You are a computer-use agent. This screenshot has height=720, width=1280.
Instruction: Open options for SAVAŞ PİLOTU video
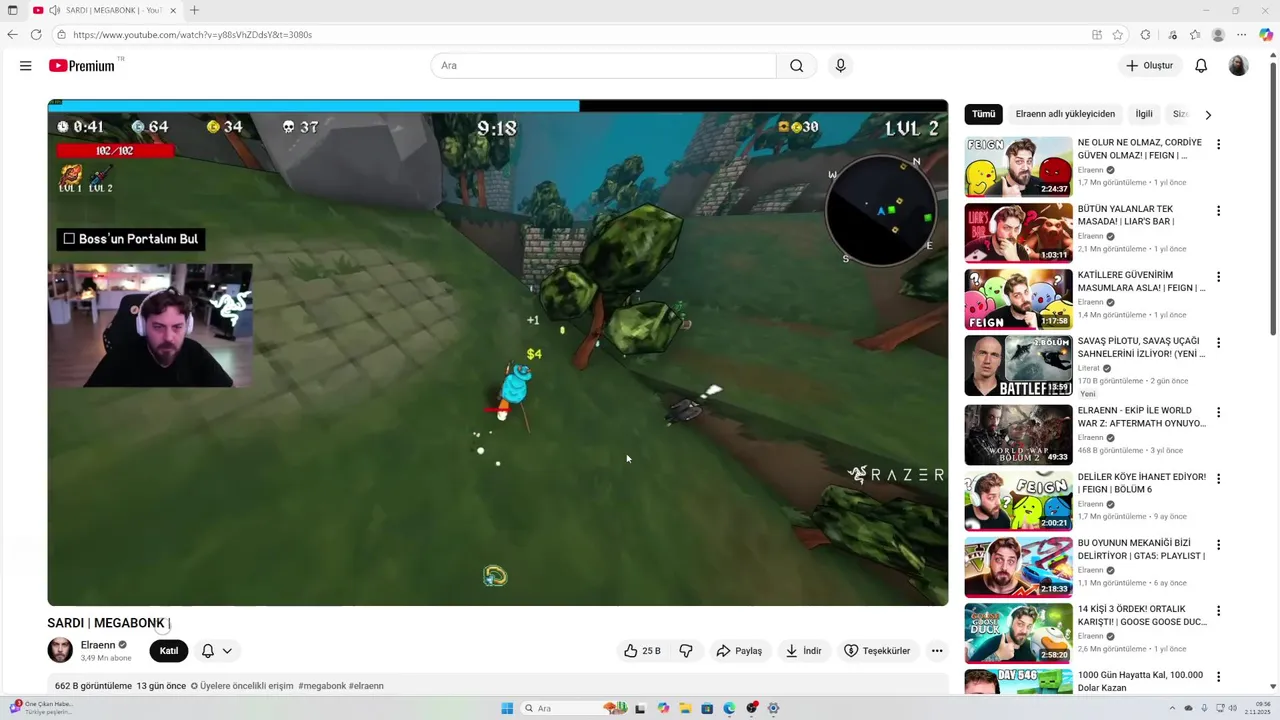pyautogui.click(x=1218, y=343)
